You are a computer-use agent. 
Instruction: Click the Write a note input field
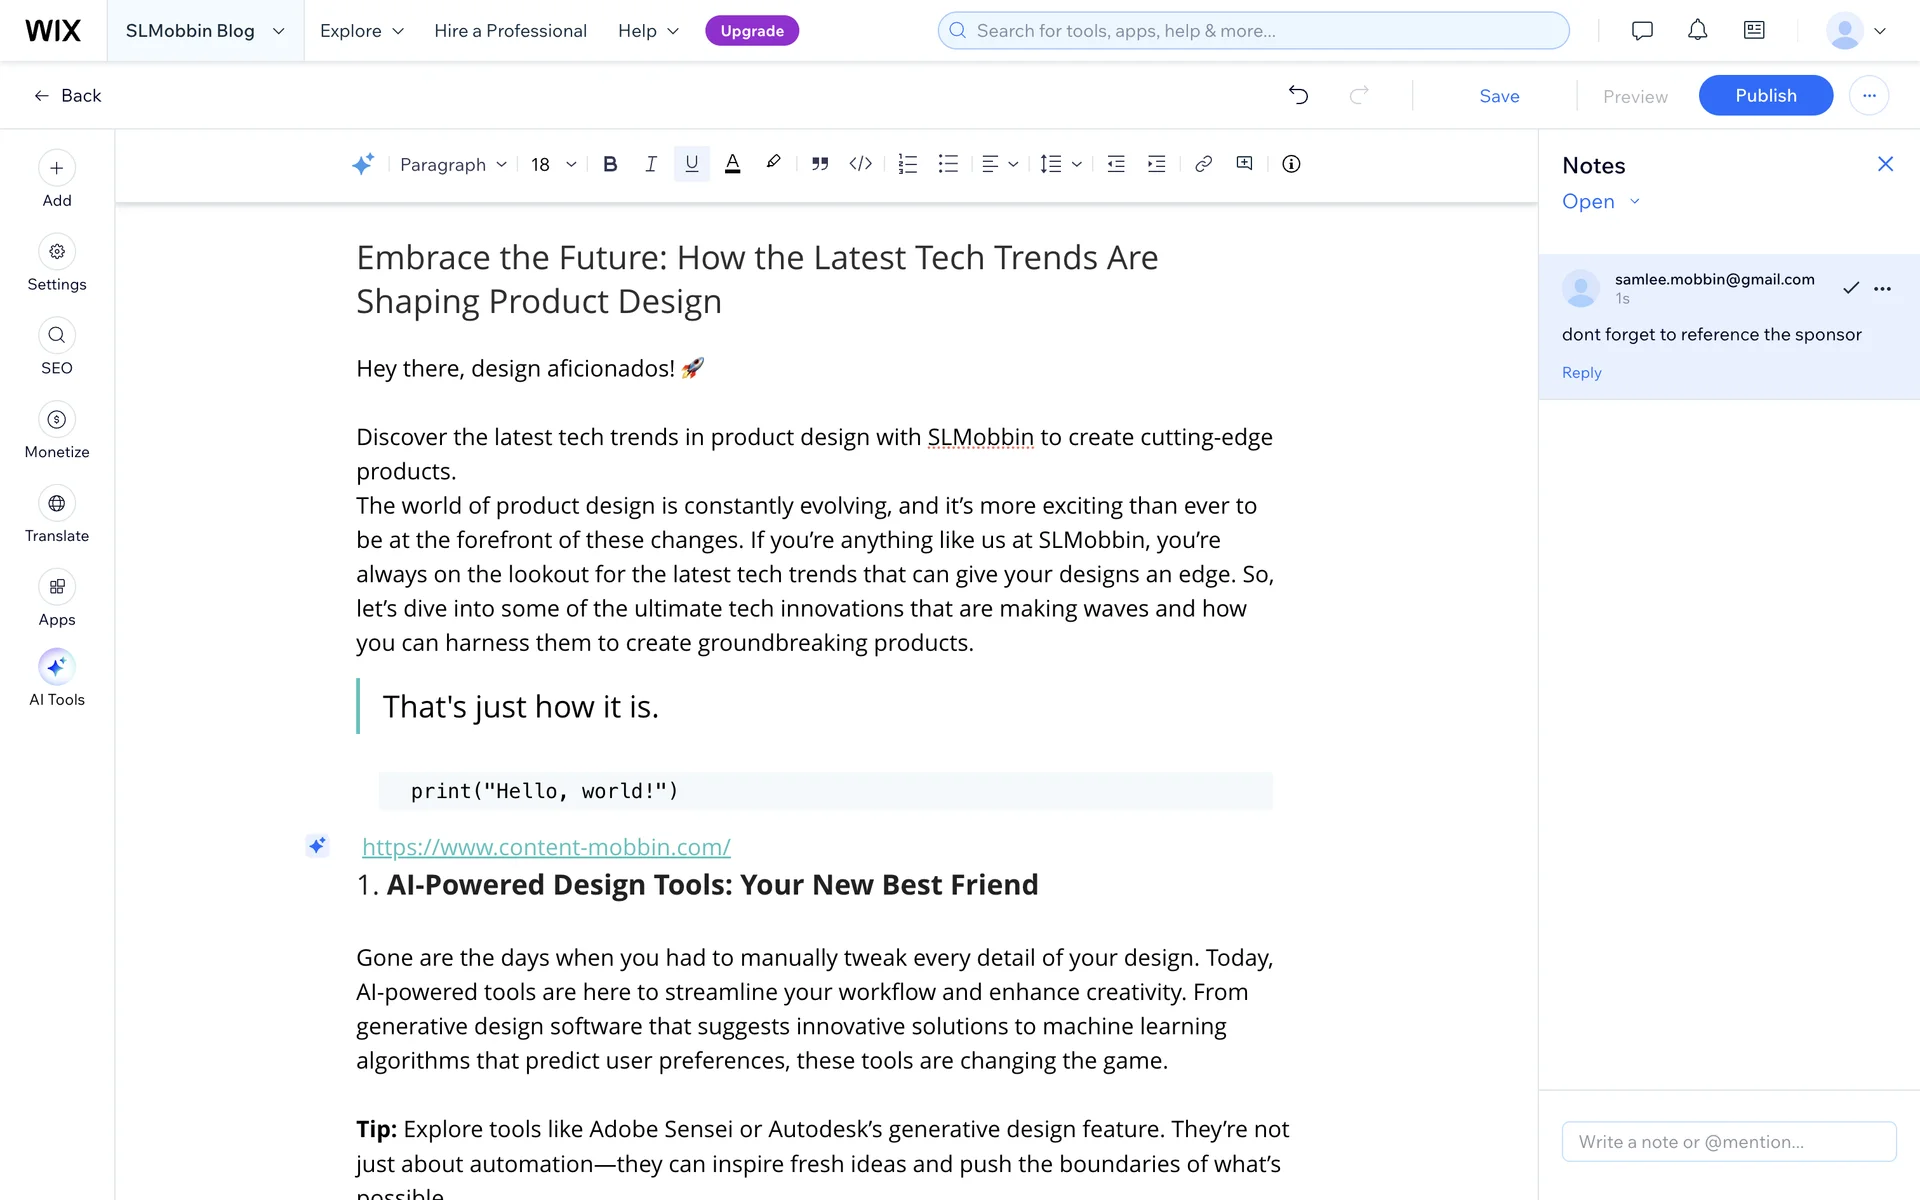tap(1728, 1142)
